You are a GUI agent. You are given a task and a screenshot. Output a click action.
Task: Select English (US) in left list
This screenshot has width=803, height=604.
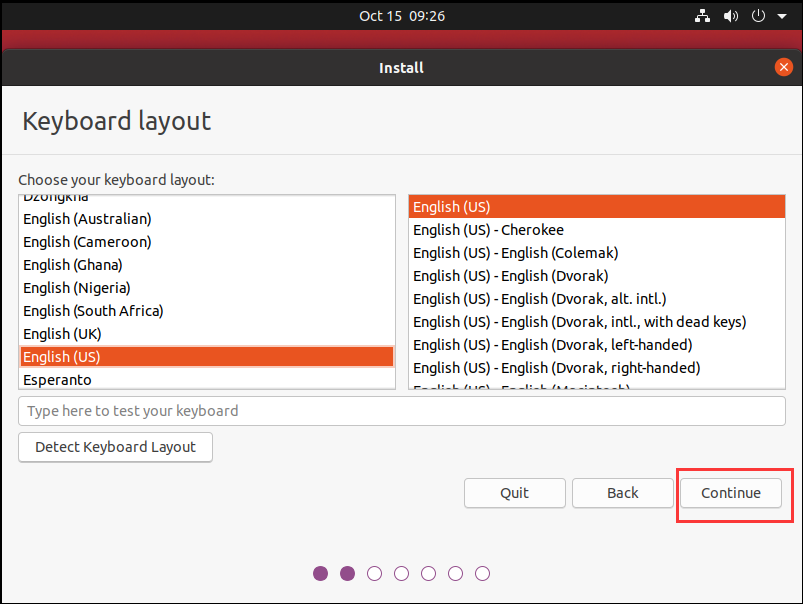pyautogui.click(x=207, y=357)
